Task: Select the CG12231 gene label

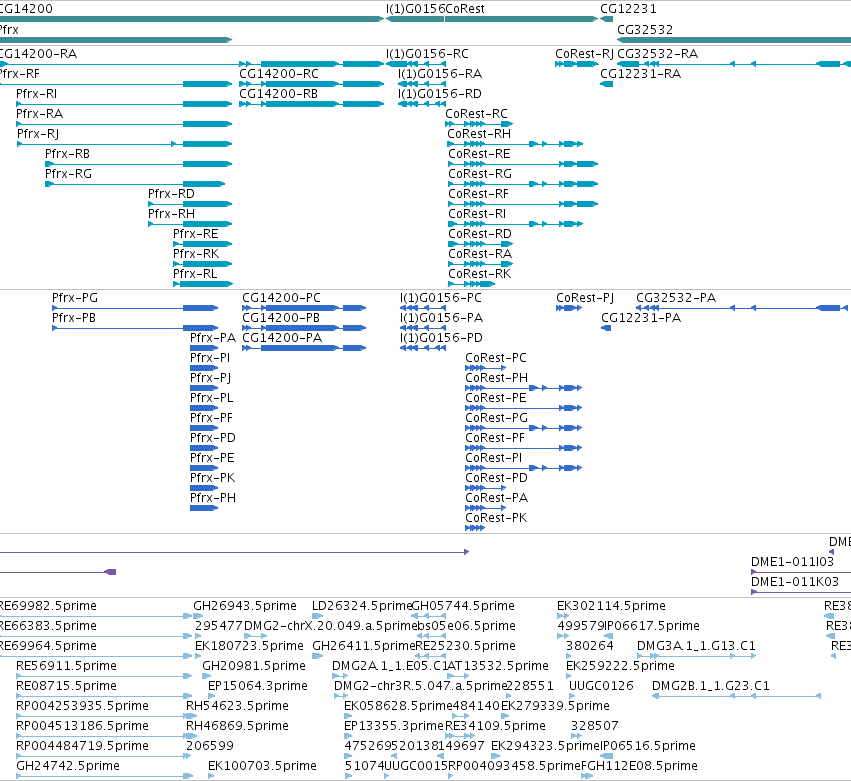Action: (x=628, y=9)
